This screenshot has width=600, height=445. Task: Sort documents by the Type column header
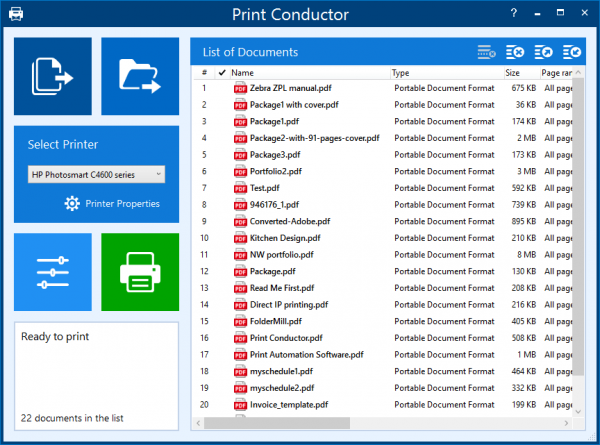pos(445,73)
